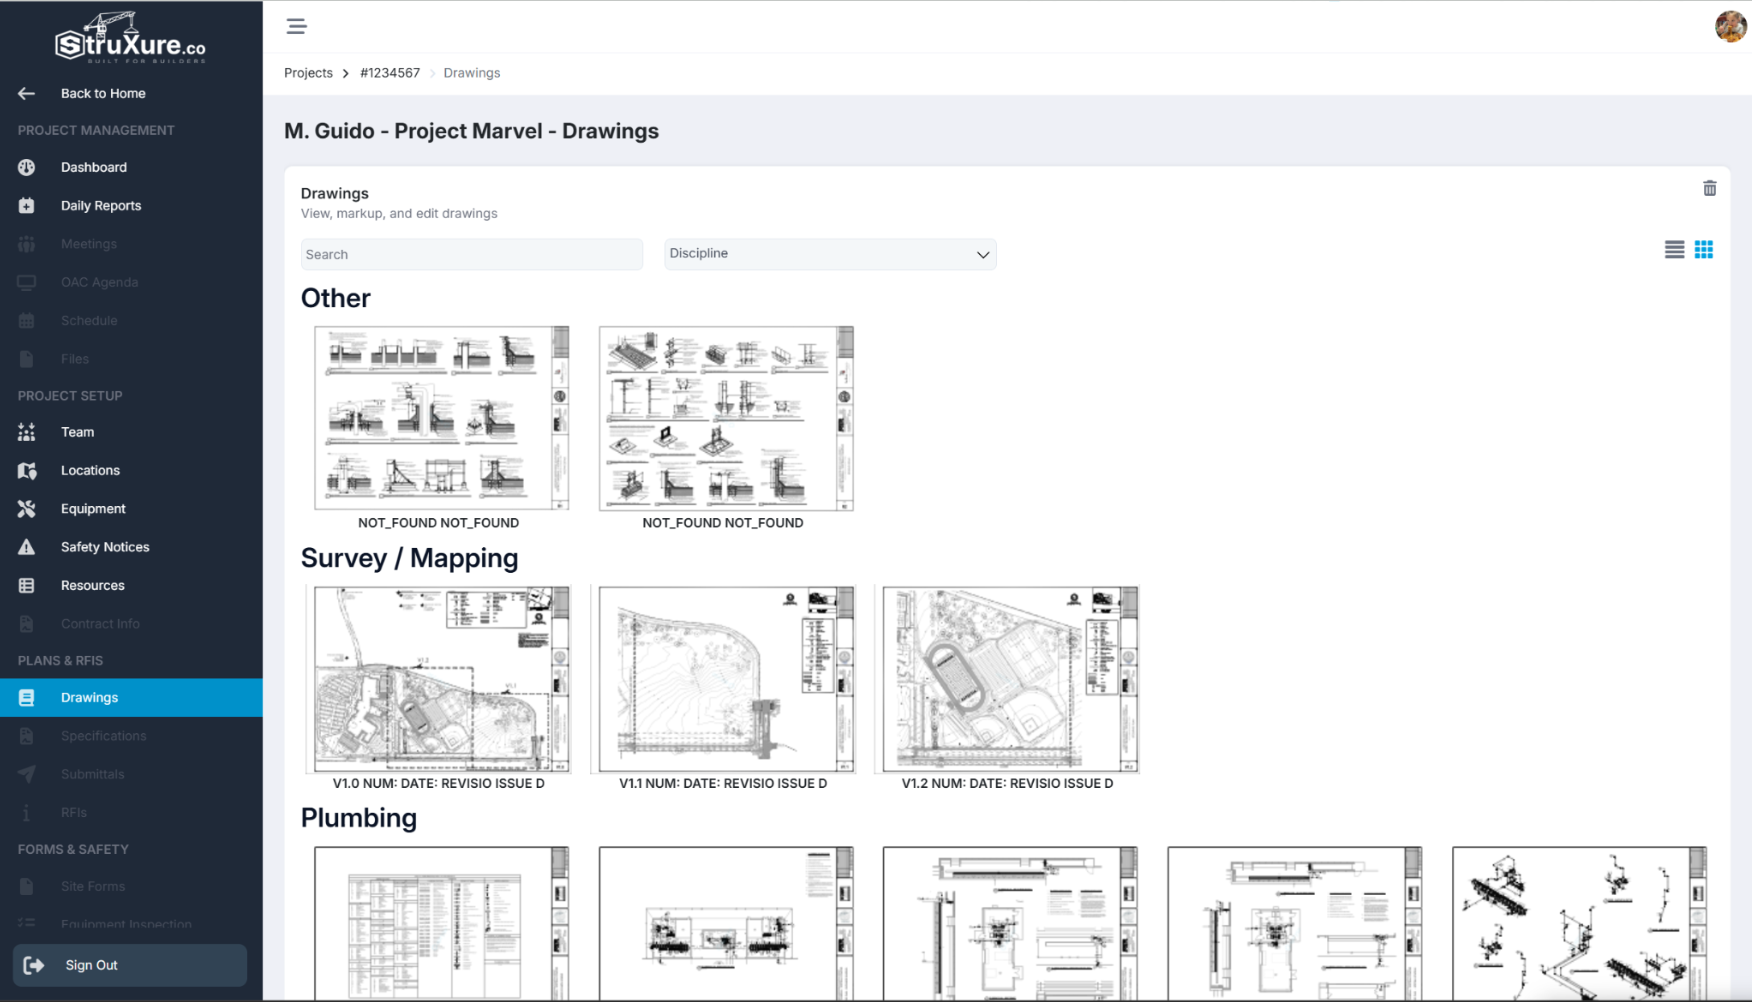The width and height of the screenshot is (1752, 1002).
Task: Toggle the hamburger navigation menu
Action: point(296,26)
